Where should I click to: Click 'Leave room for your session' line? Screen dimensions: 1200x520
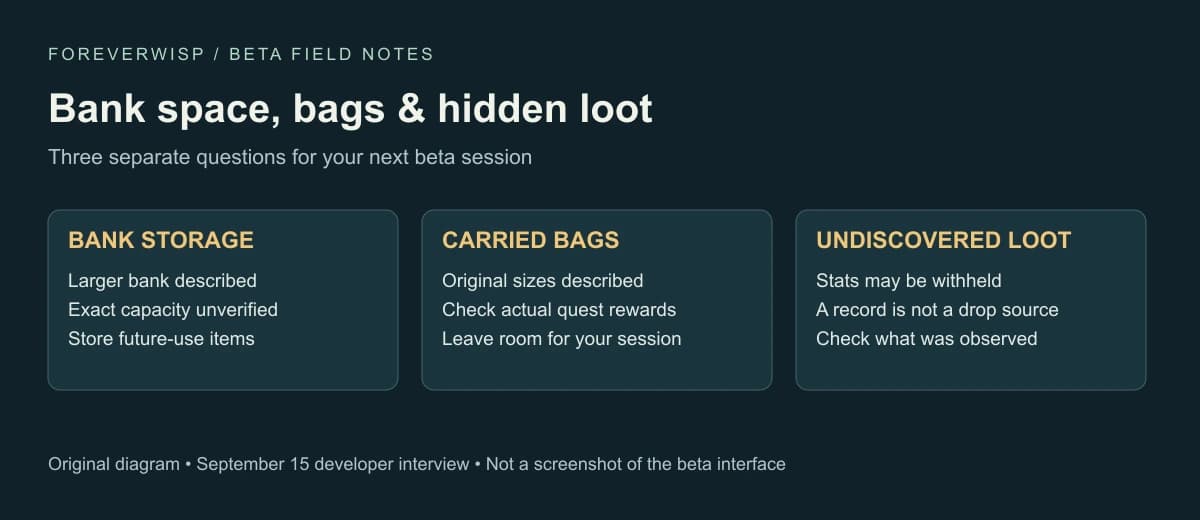coord(561,338)
